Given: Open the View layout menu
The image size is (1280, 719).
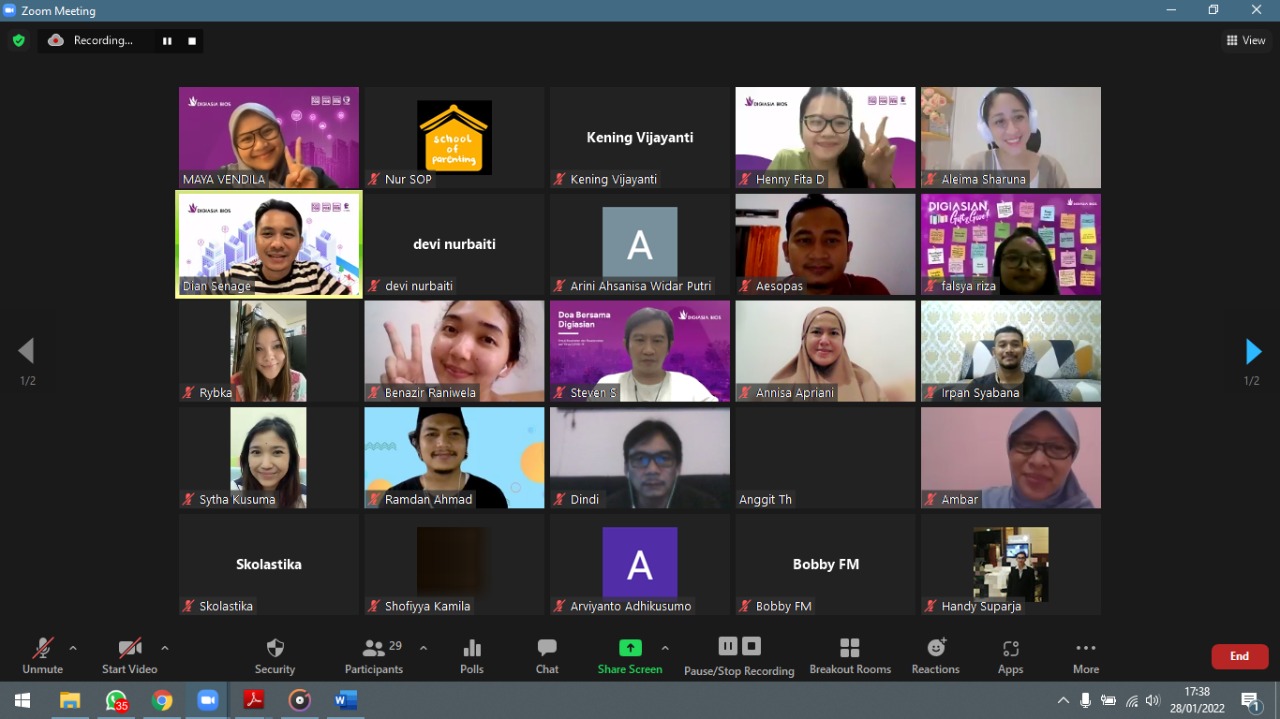Looking at the screenshot, I should pyautogui.click(x=1246, y=41).
